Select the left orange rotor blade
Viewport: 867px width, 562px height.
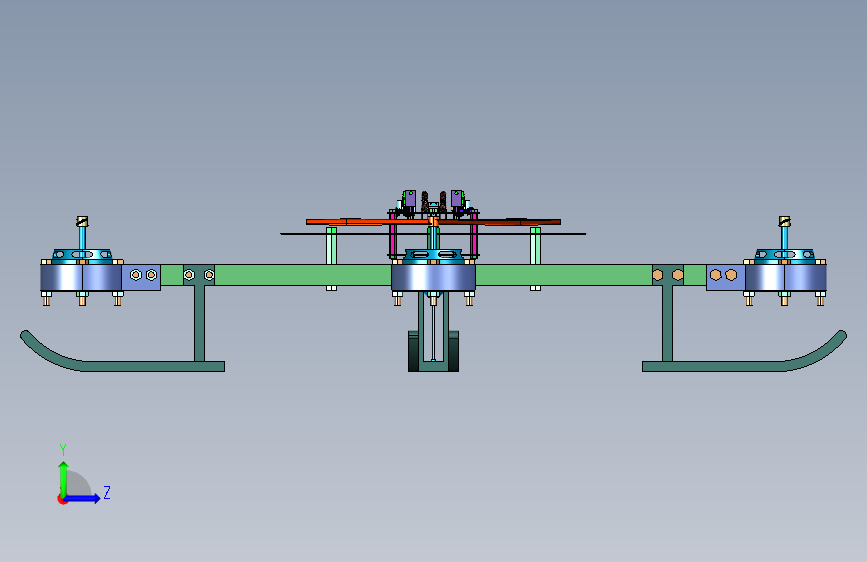pos(368,222)
